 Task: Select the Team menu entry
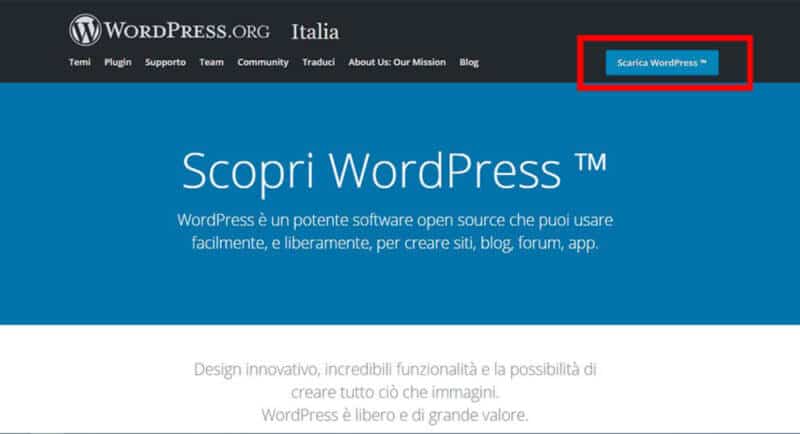[x=212, y=62]
